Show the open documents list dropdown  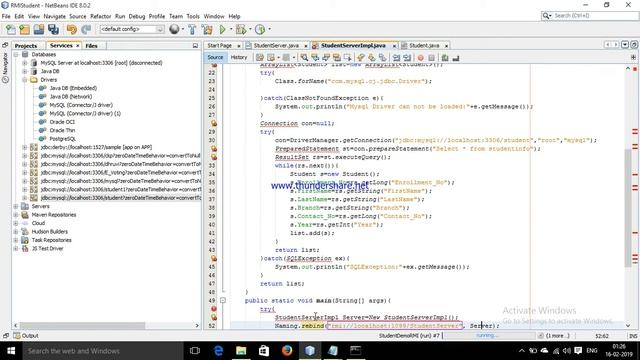pyautogui.click(x=625, y=44)
